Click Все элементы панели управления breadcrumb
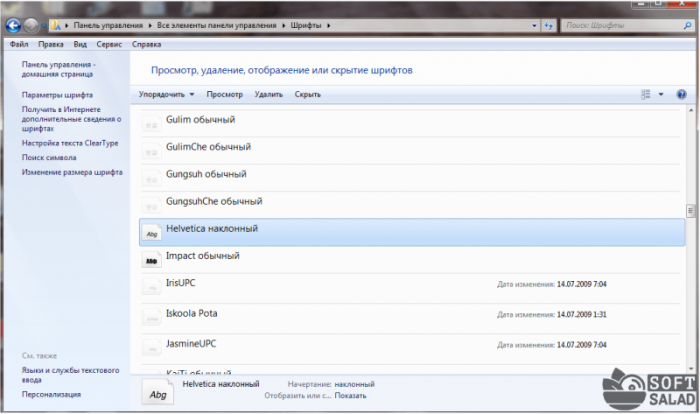The width and height of the screenshot is (700, 414). [217, 25]
